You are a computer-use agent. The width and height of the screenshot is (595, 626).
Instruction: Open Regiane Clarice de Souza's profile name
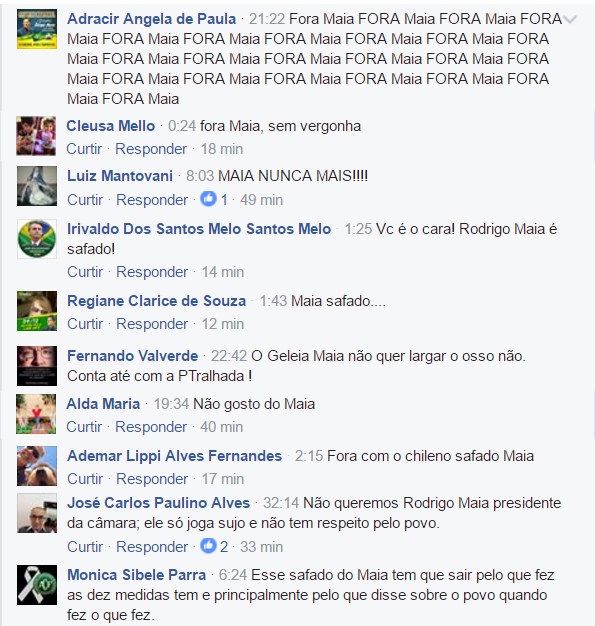(157, 301)
